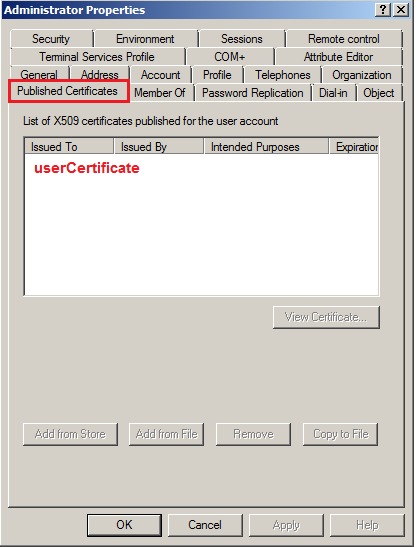Click Copy to File button
Screen dimensions: 416x547
[x=341, y=434]
